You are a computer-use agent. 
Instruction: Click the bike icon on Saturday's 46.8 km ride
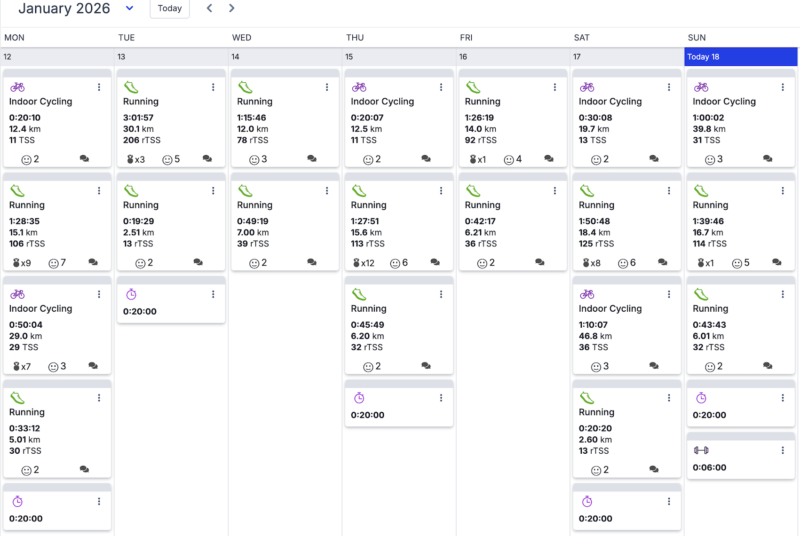pyautogui.click(x=587, y=294)
